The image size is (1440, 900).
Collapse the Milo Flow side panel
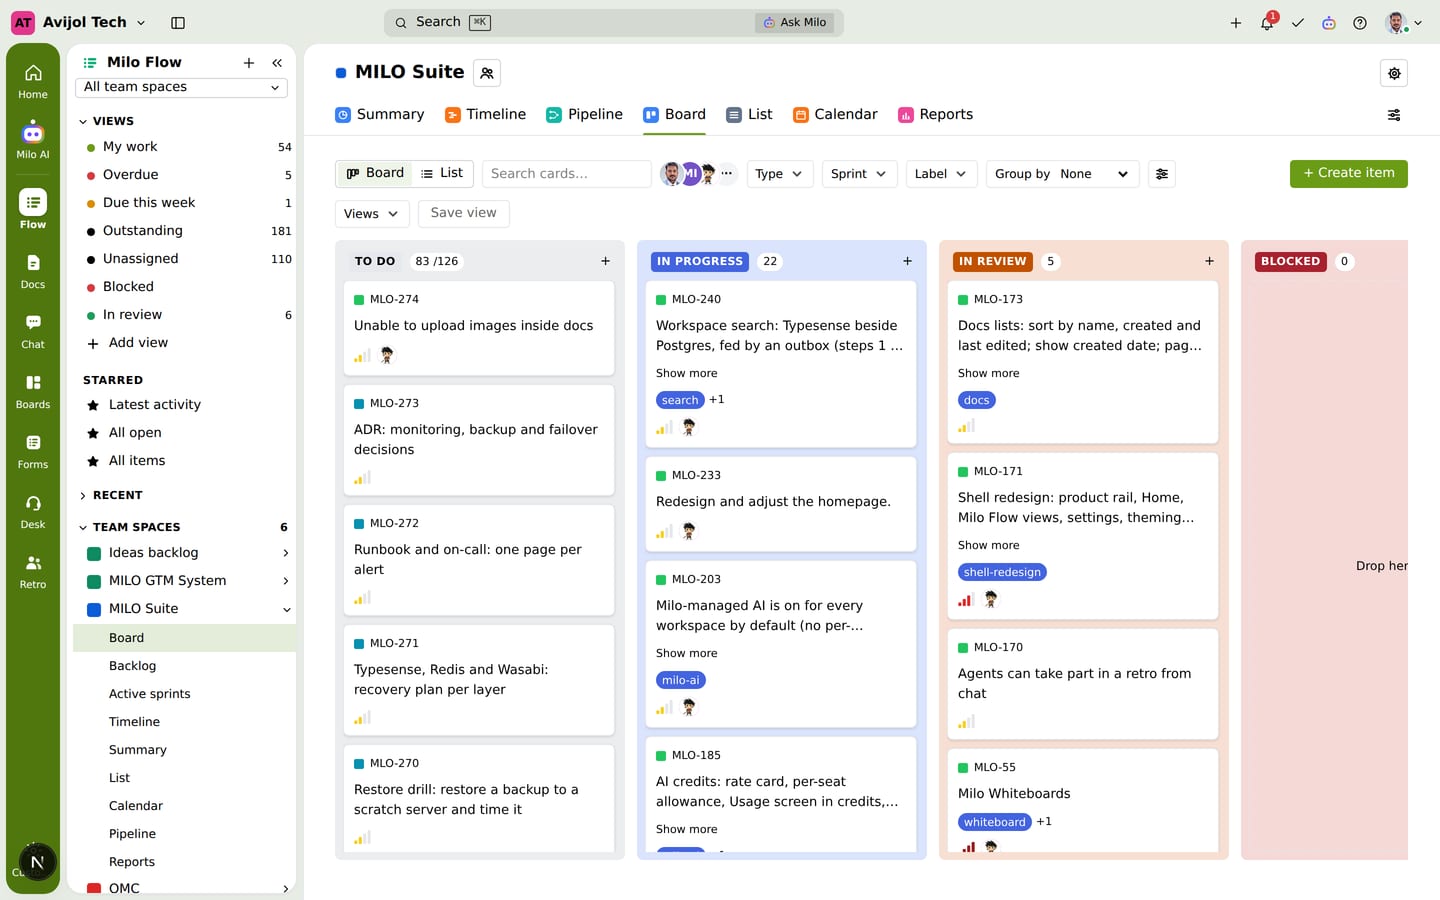click(277, 63)
